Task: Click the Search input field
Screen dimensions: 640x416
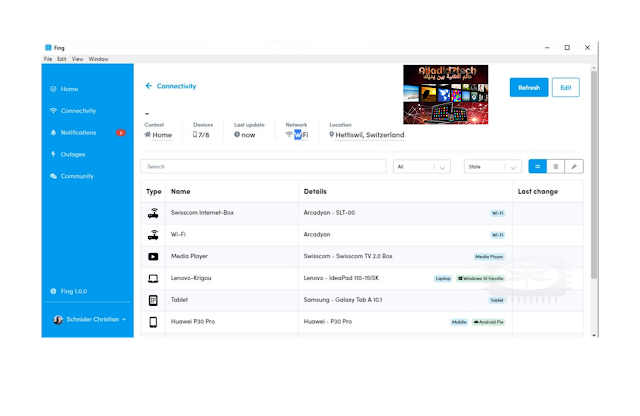Action: [263, 167]
